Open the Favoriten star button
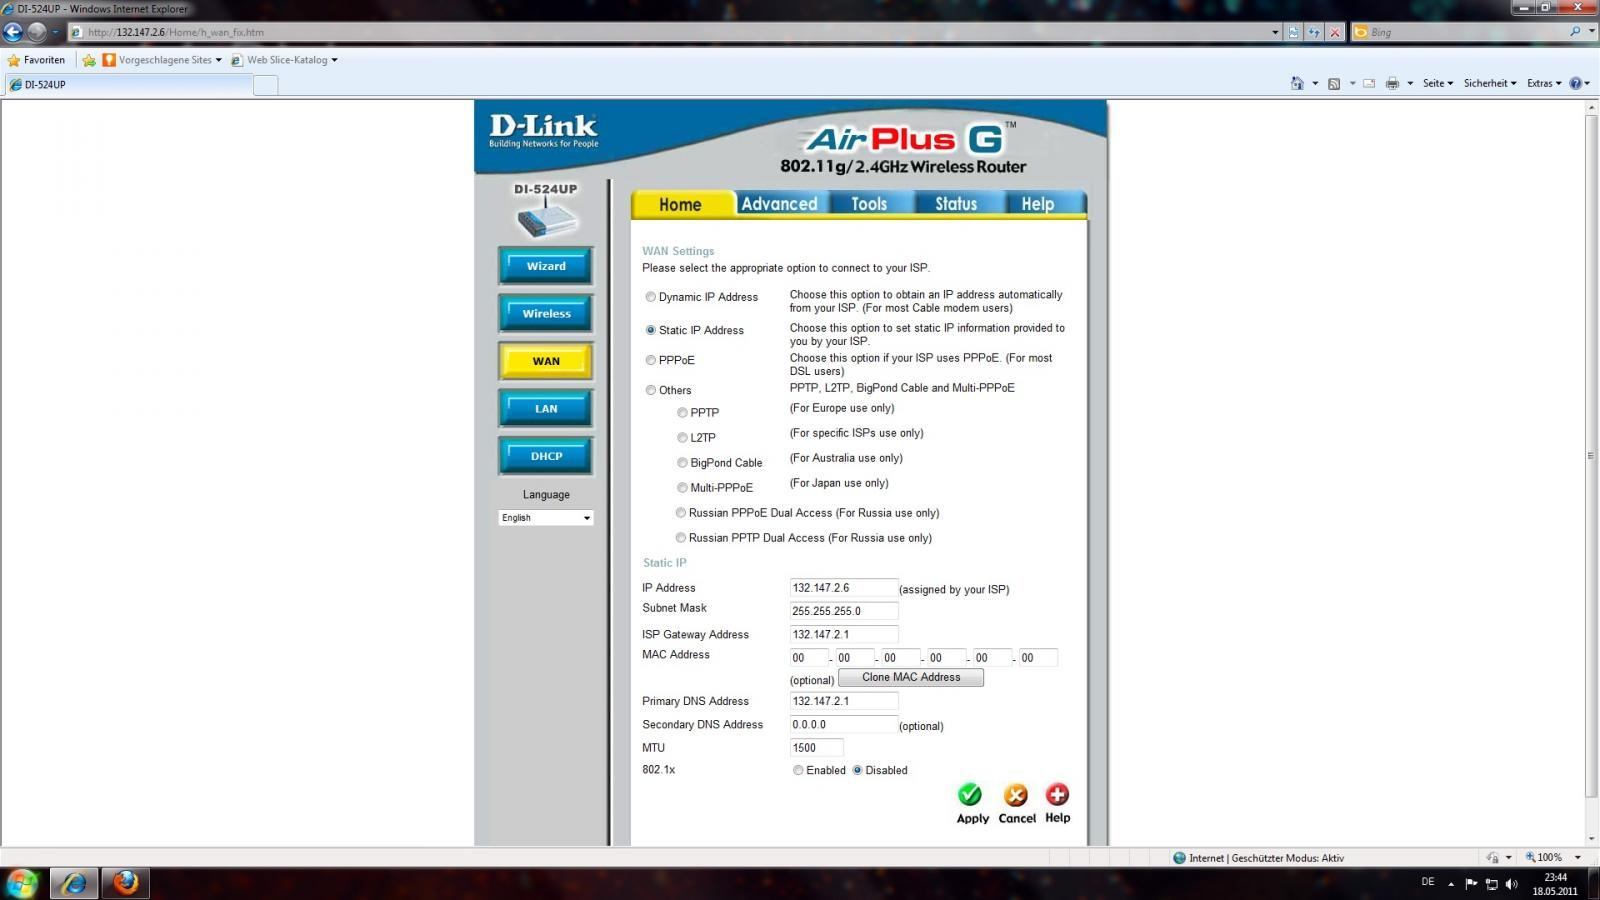Screen dimensions: 1600x900 (x=36, y=60)
